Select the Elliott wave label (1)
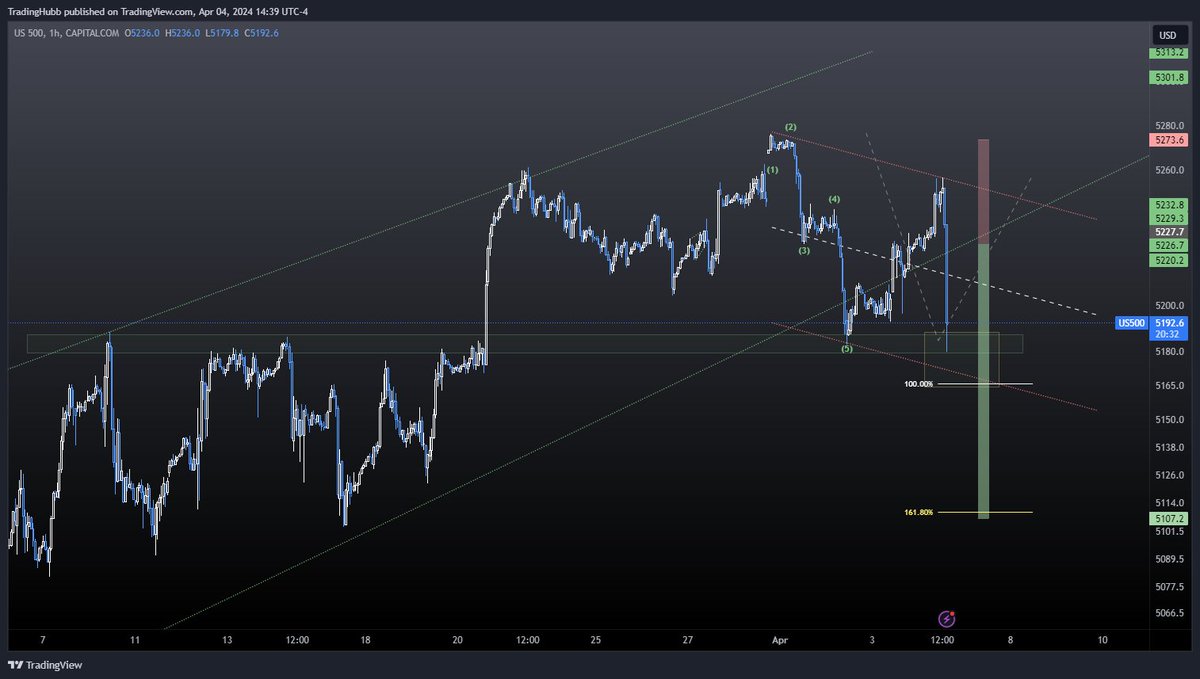This screenshot has height=679, width=1200. [772, 170]
